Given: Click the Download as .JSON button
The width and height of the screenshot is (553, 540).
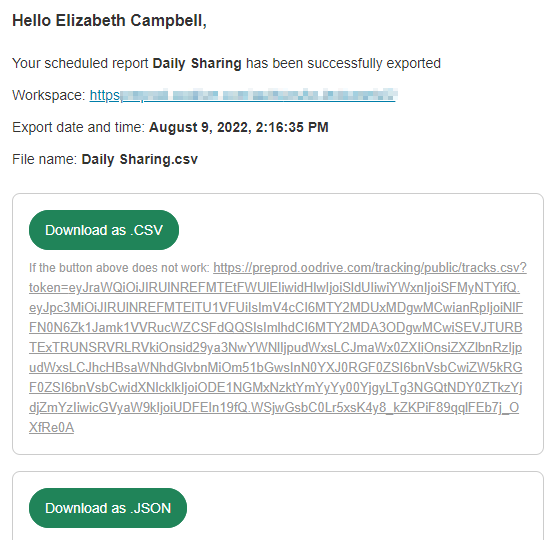Looking at the screenshot, I should point(108,508).
